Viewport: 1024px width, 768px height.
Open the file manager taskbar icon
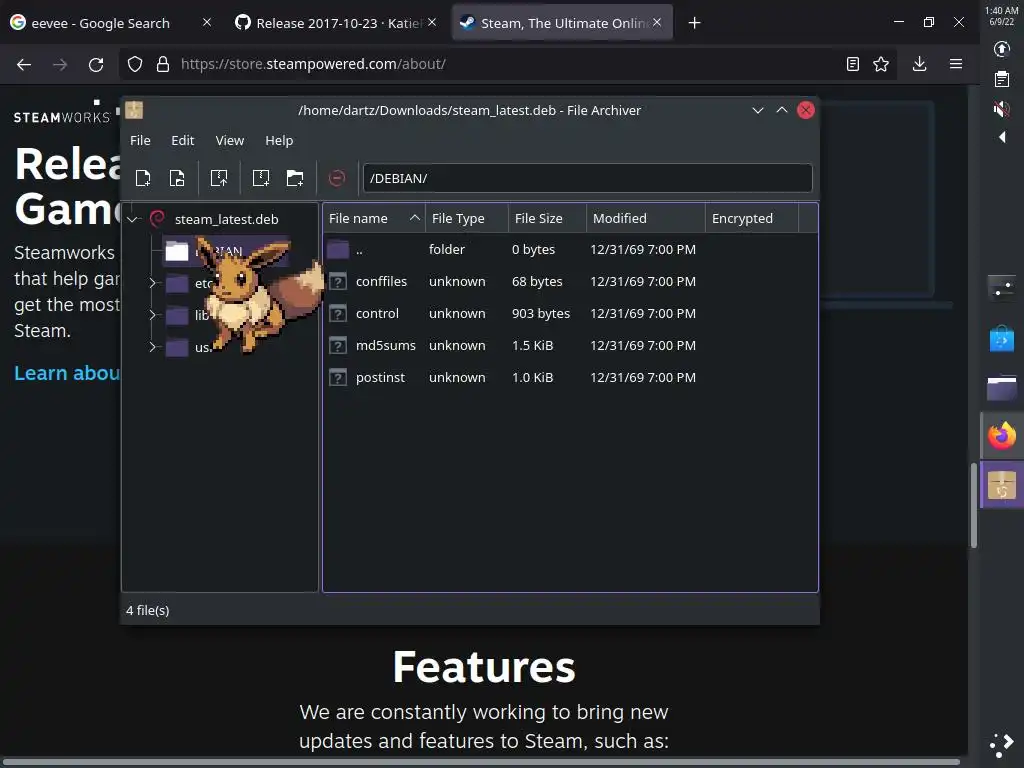tap(1002, 387)
